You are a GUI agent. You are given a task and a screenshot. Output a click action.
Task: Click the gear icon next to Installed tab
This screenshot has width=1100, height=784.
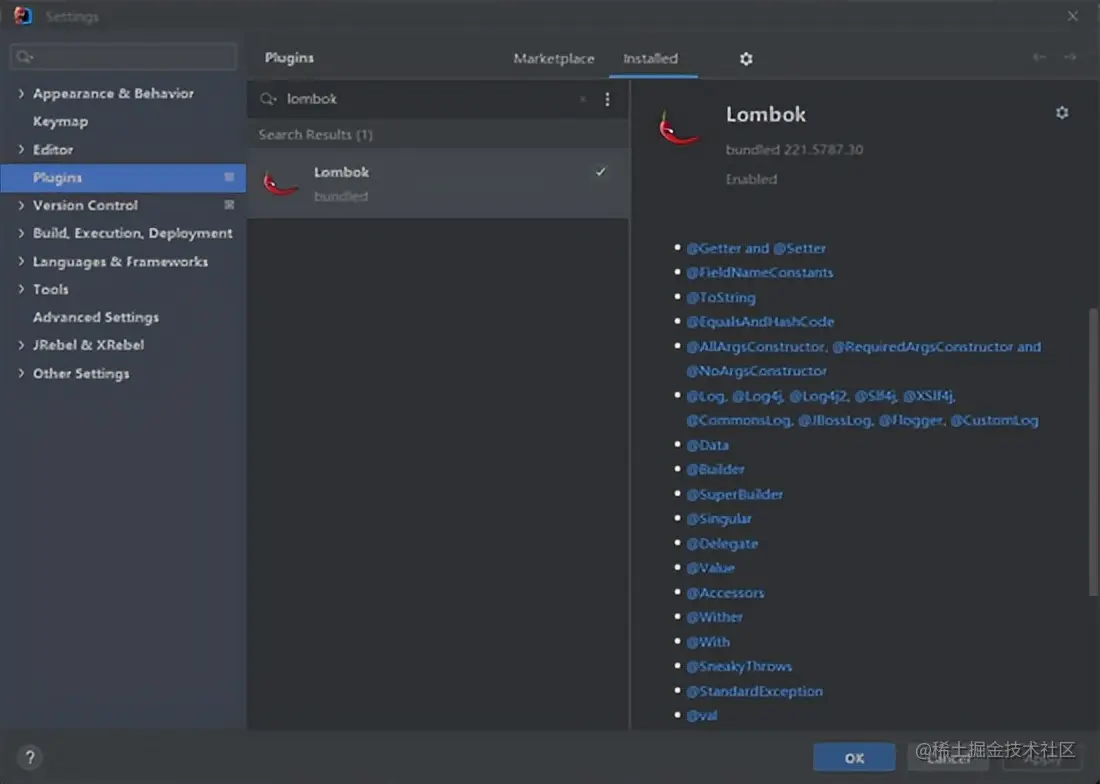[x=746, y=59]
